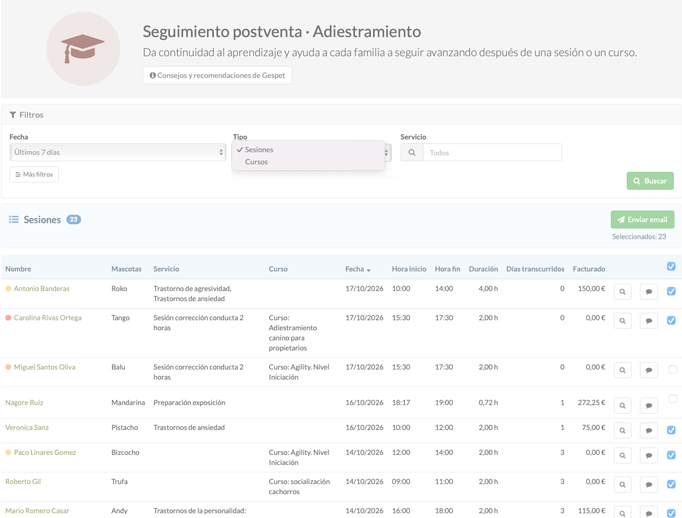The height and width of the screenshot is (518, 682).
Task: Click the Hora inicio column header
Action: [x=409, y=269]
